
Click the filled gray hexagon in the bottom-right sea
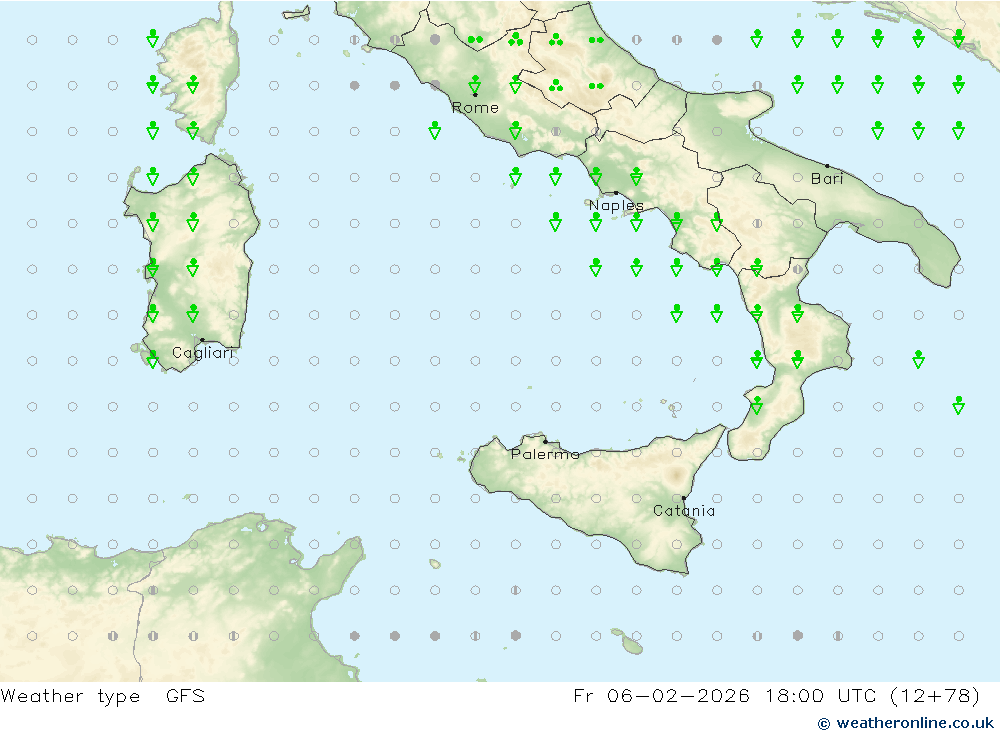pyautogui.click(x=797, y=635)
